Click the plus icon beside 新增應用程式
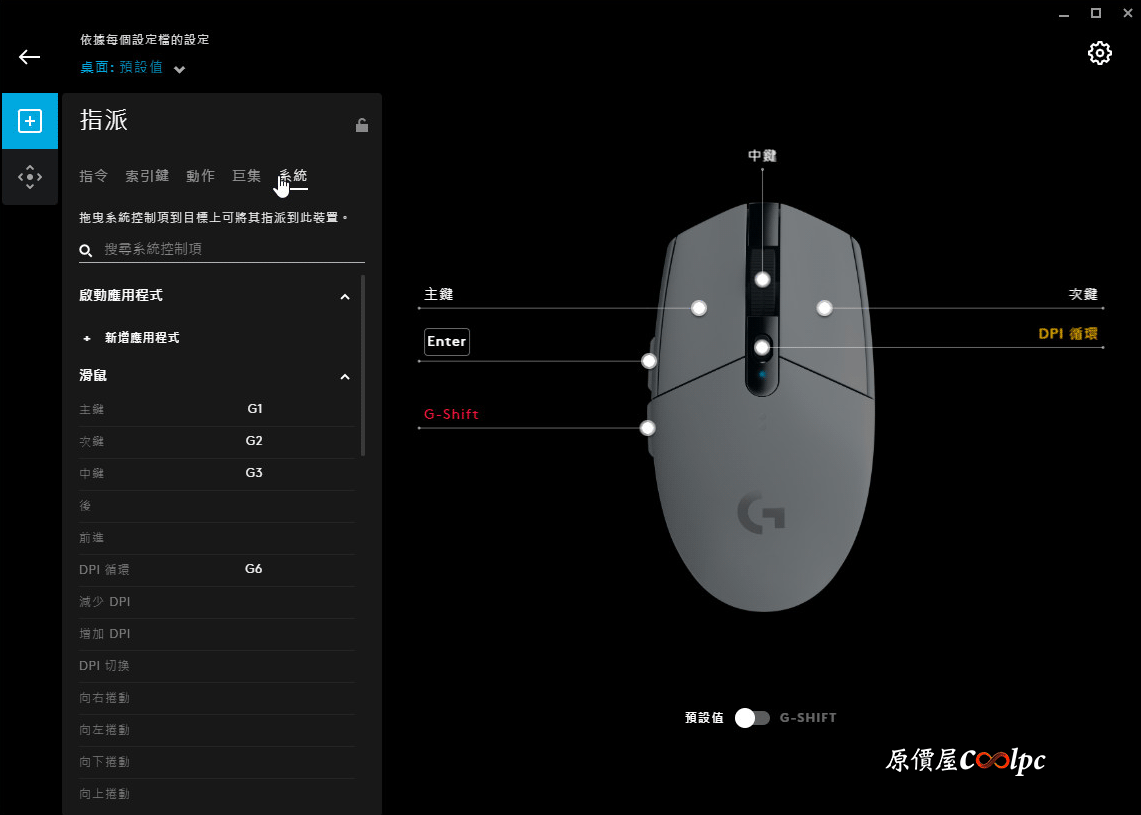Screen dimensions: 1141x815 (x=87, y=338)
